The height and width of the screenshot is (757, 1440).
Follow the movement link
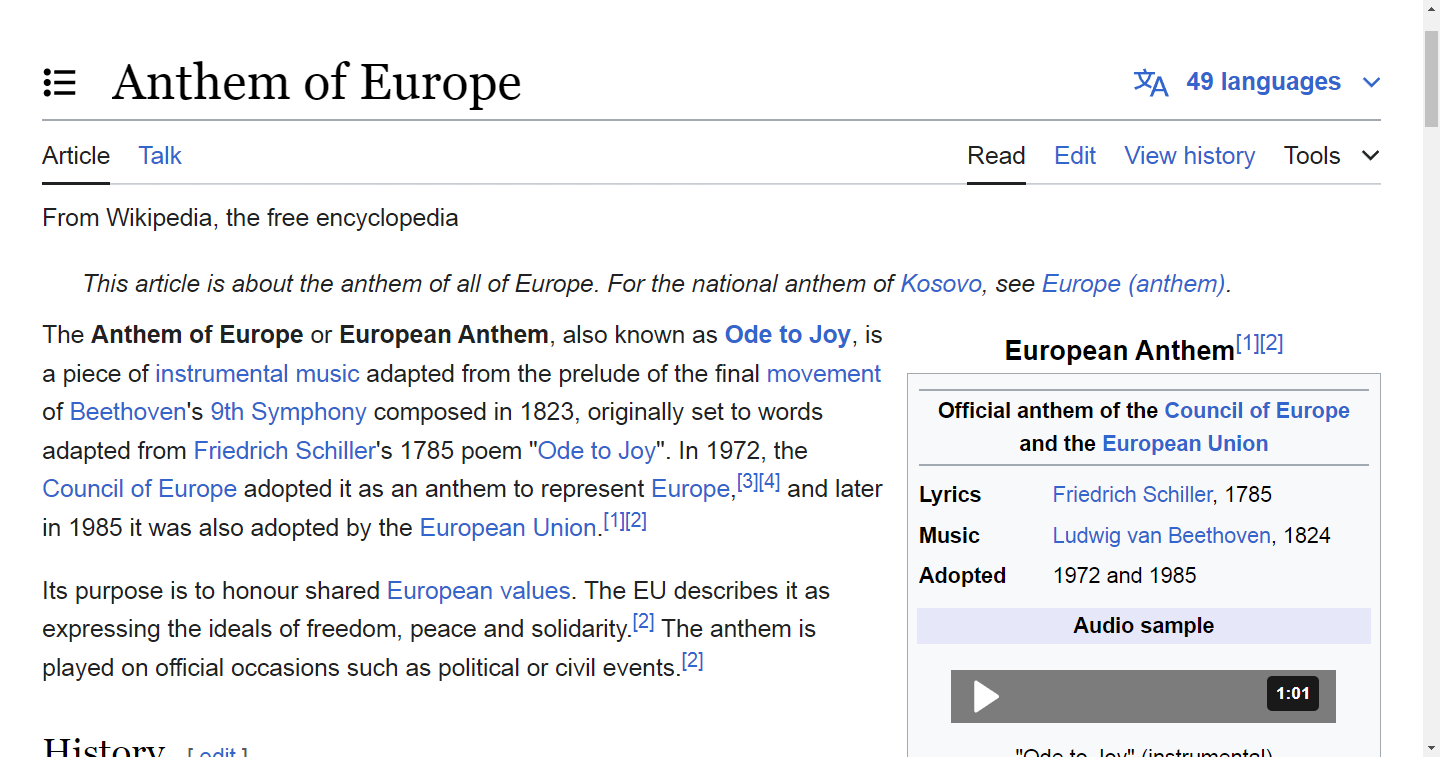point(824,374)
